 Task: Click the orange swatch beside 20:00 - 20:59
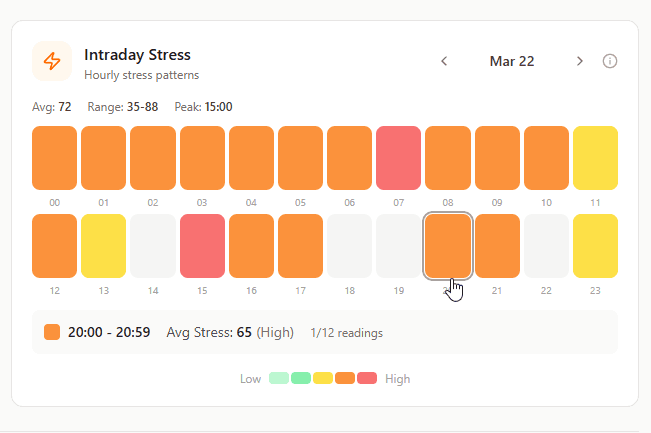[52, 332]
